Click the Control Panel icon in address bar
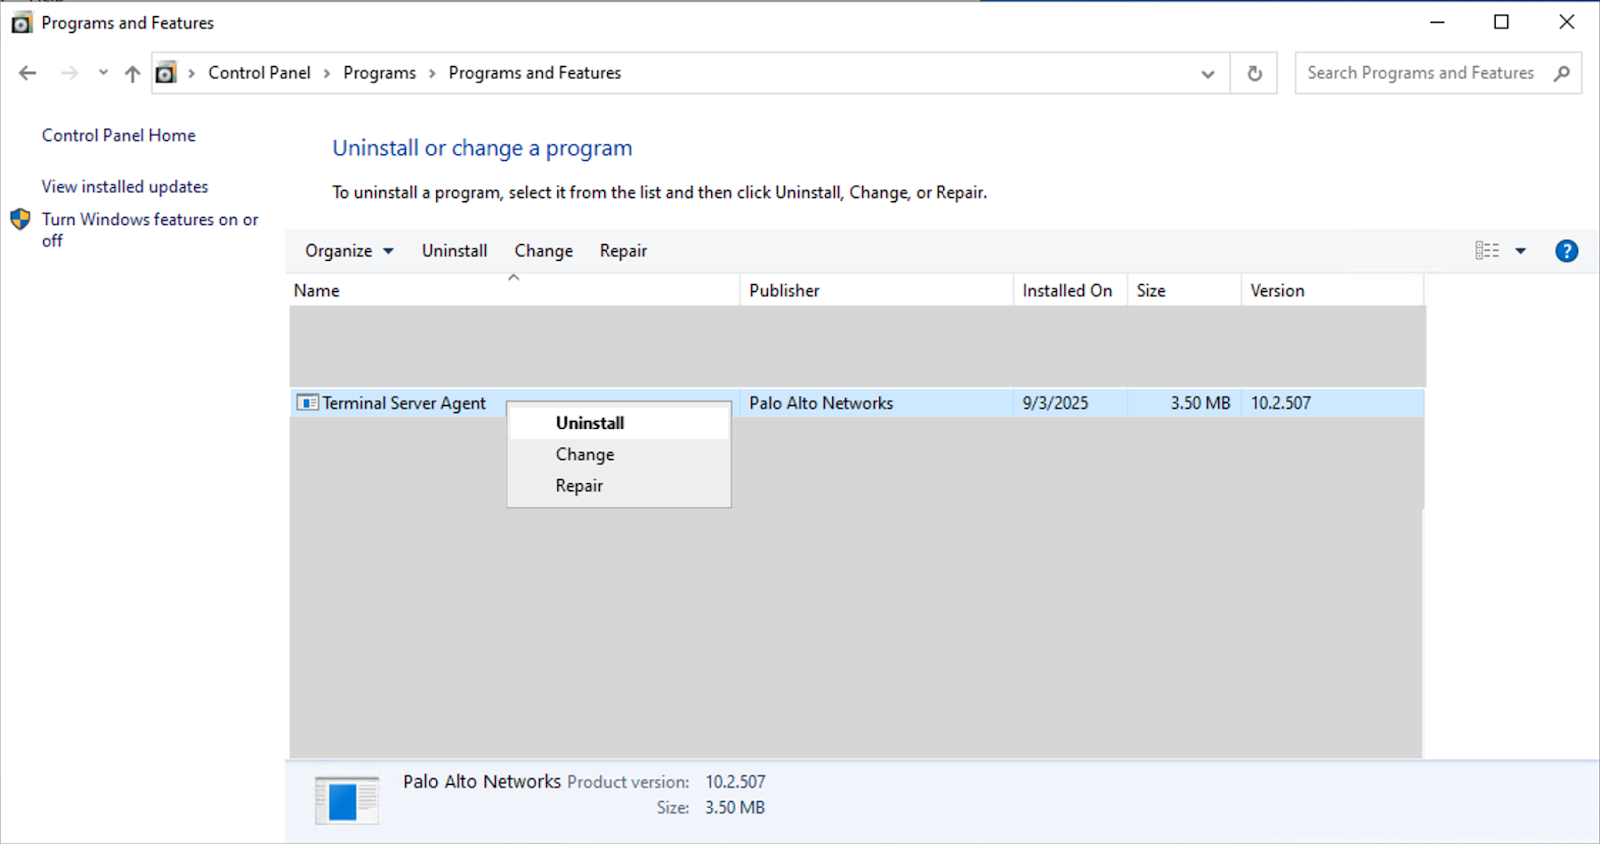This screenshot has height=844, width=1600. (x=166, y=73)
